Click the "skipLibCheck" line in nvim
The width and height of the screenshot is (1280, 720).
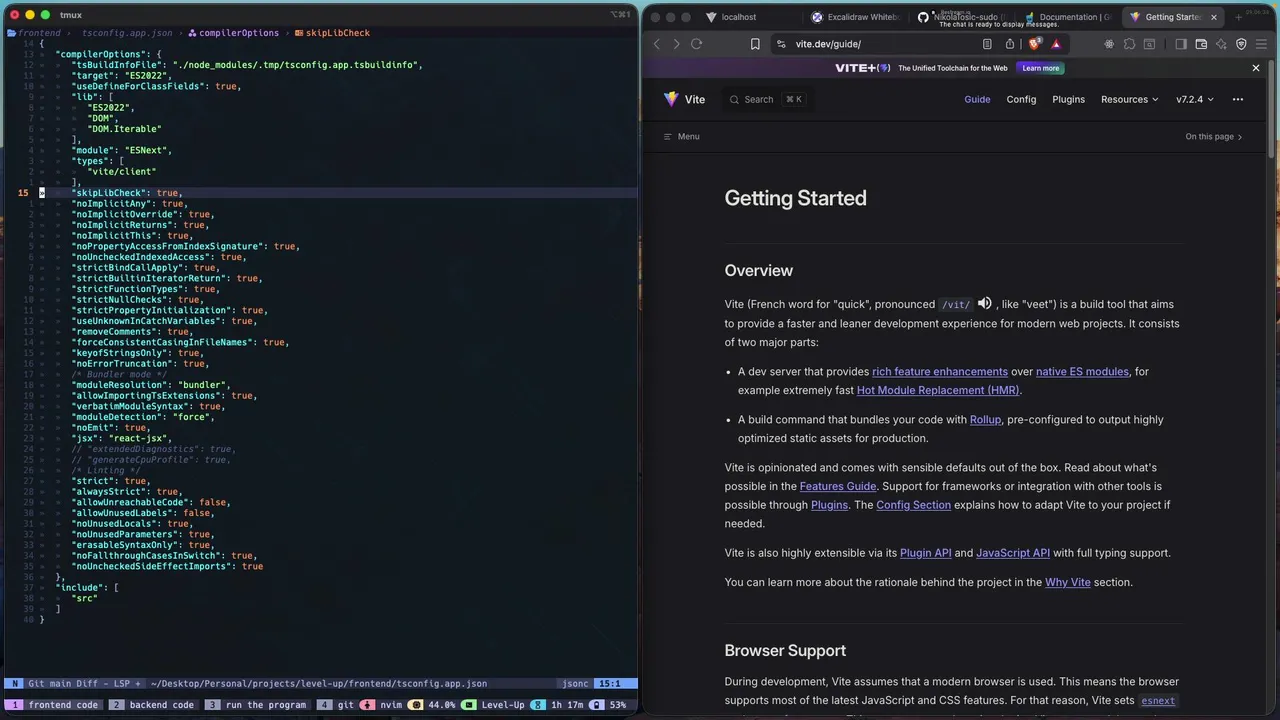point(127,193)
